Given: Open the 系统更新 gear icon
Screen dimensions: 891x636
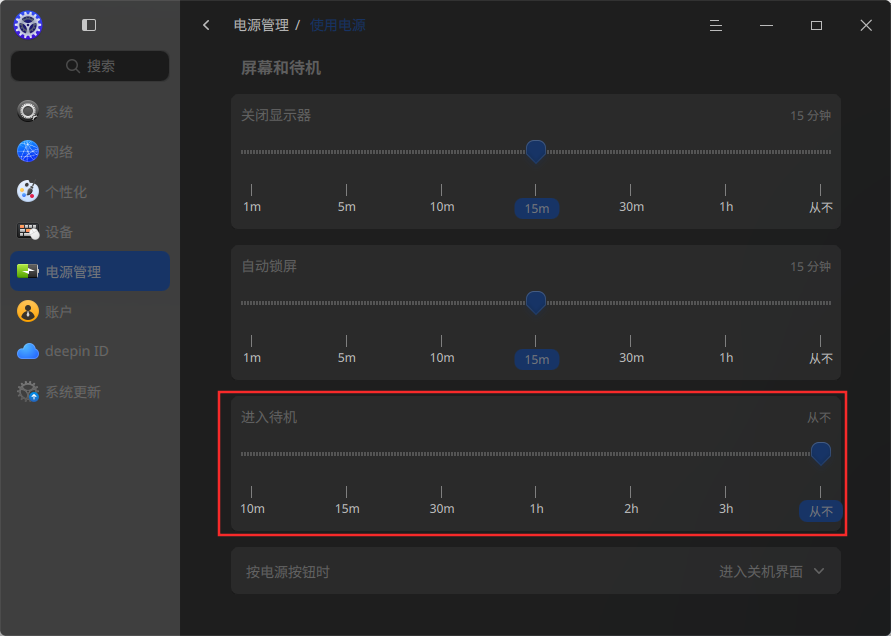Looking at the screenshot, I should tap(27, 392).
